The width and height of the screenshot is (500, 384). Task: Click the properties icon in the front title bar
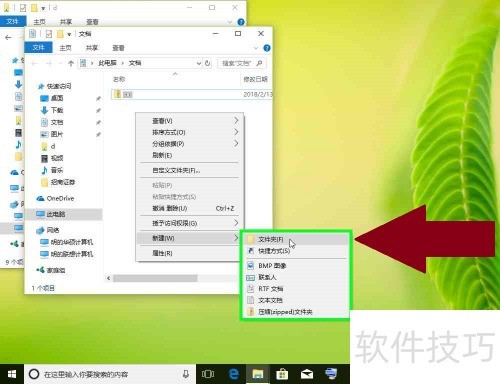(x=49, y=34)
